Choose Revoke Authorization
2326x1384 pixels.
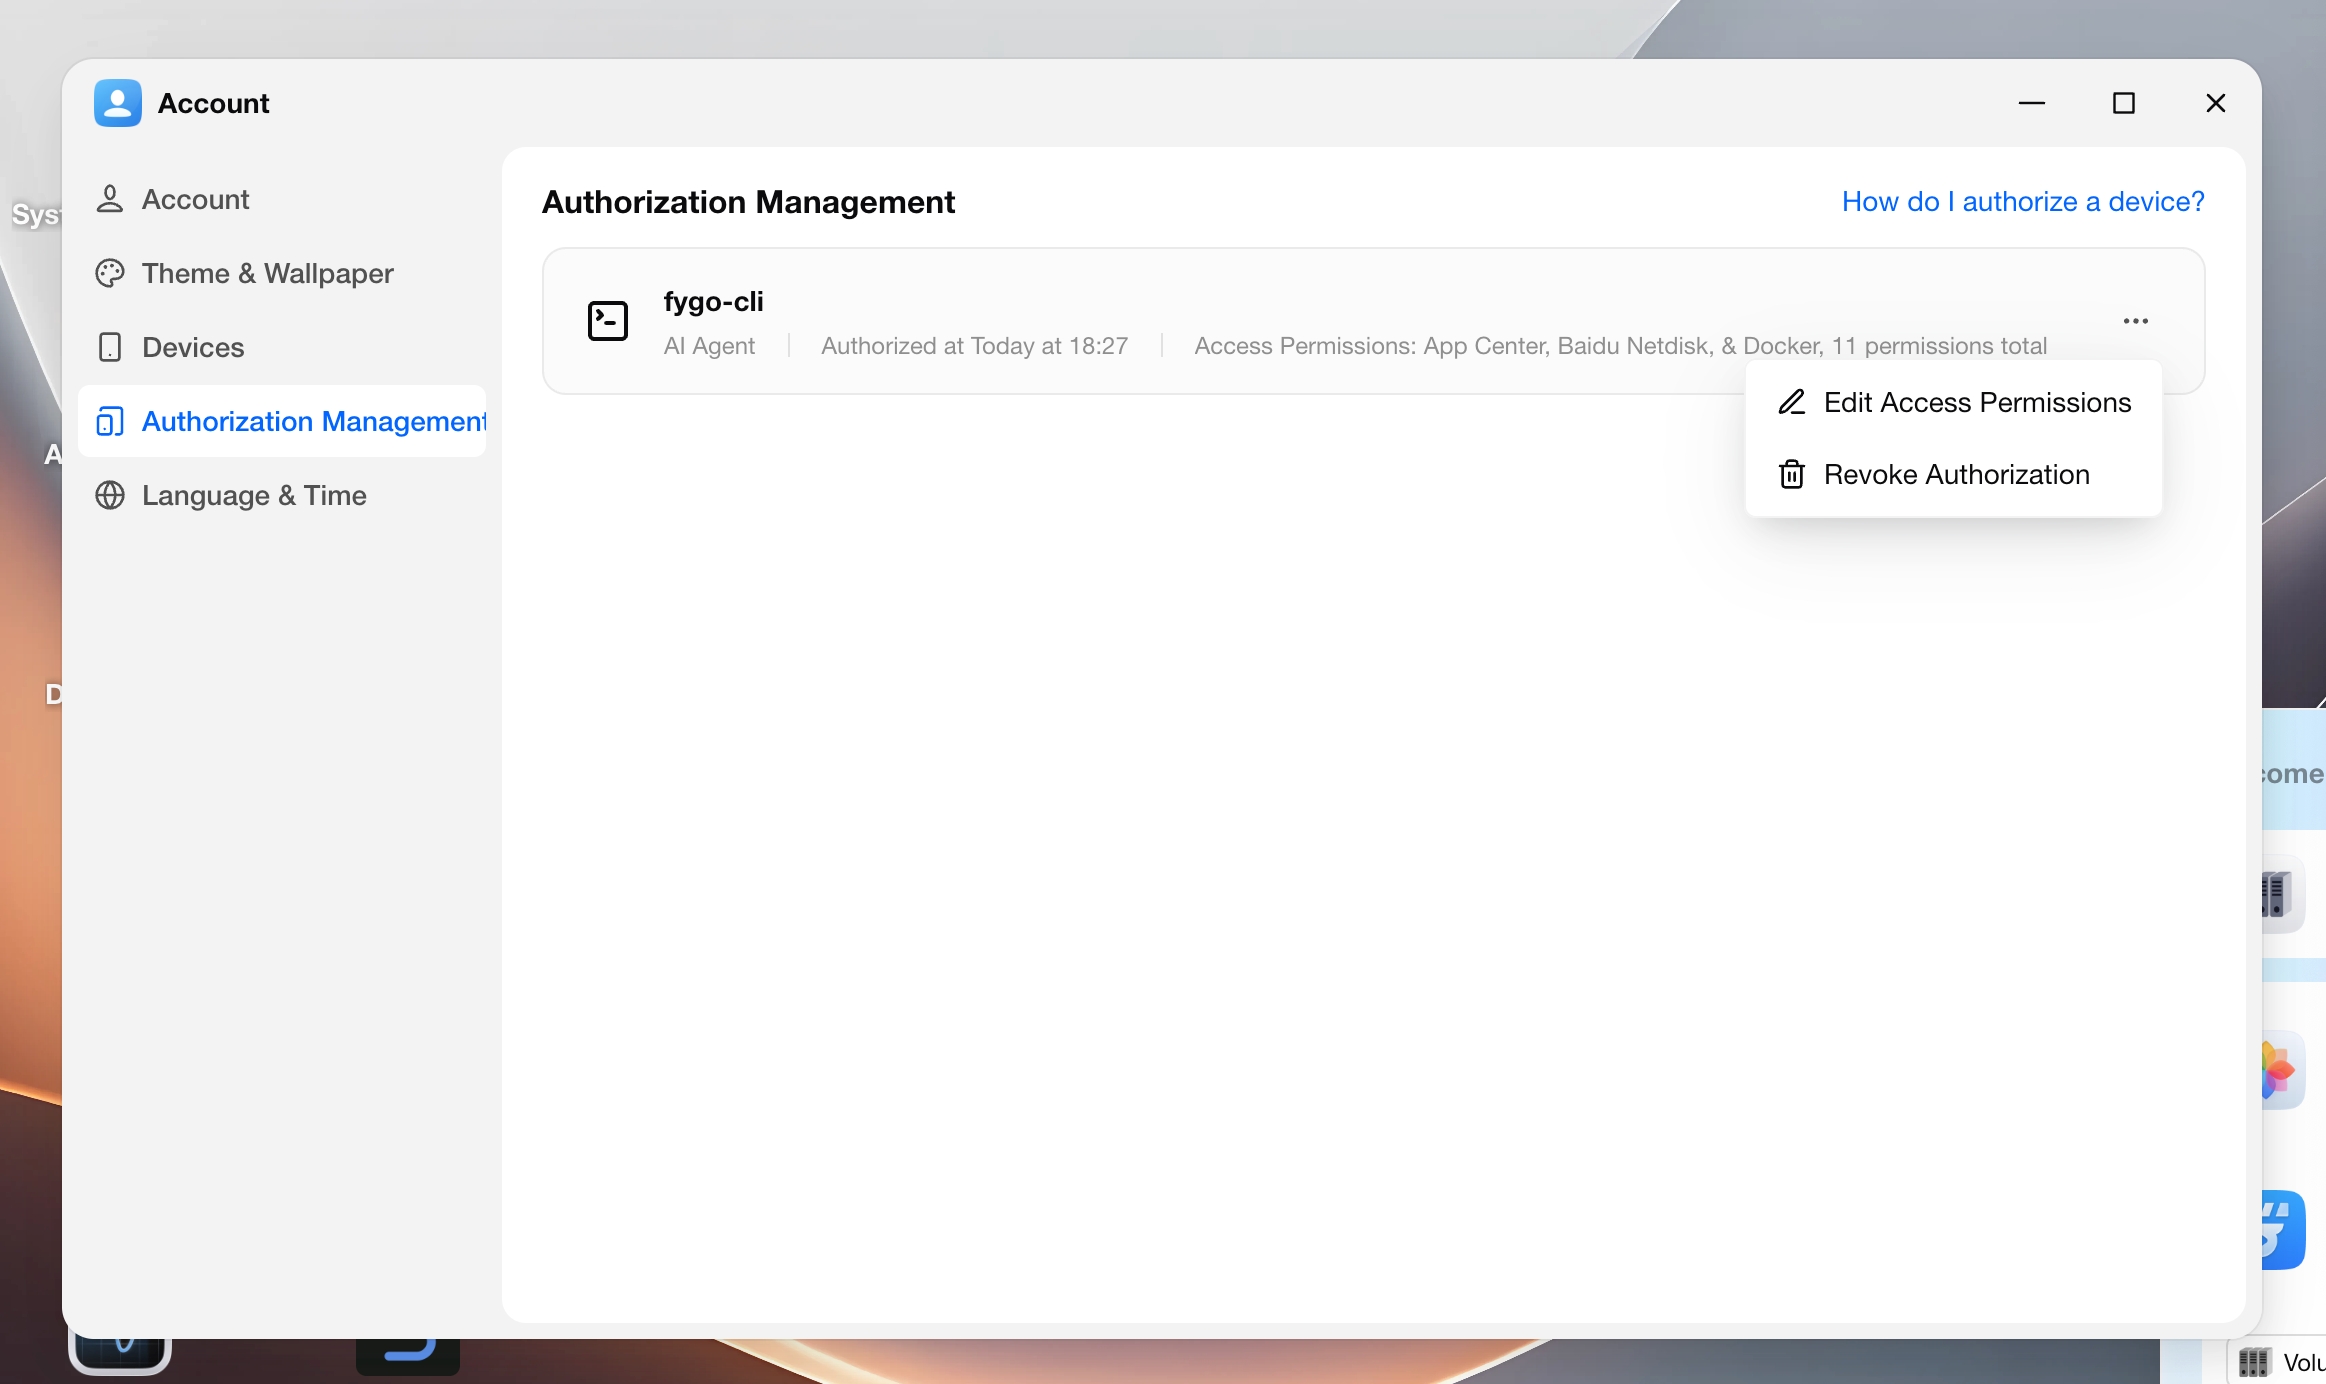click(1954, 474)
